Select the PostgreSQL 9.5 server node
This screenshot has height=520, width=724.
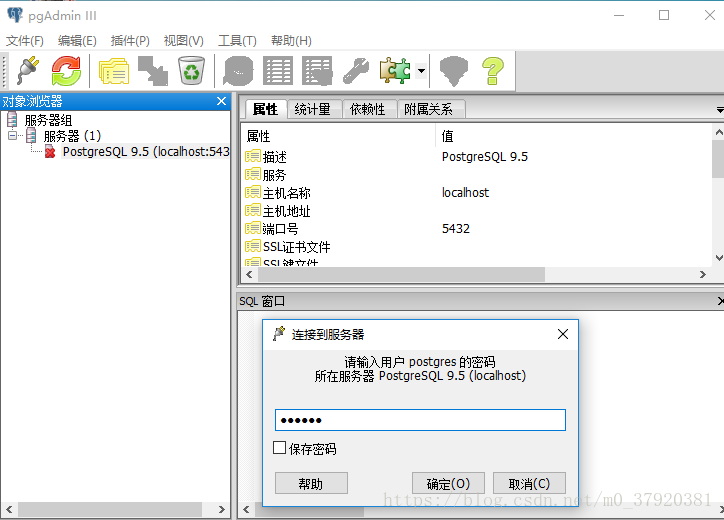[x=145, y=151]
